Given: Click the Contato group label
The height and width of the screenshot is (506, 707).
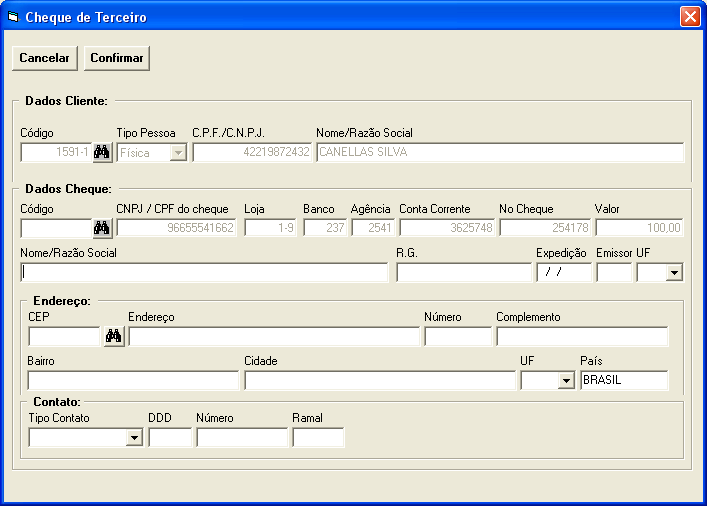Looking at the screenshot, I should [x=57, y=402].
